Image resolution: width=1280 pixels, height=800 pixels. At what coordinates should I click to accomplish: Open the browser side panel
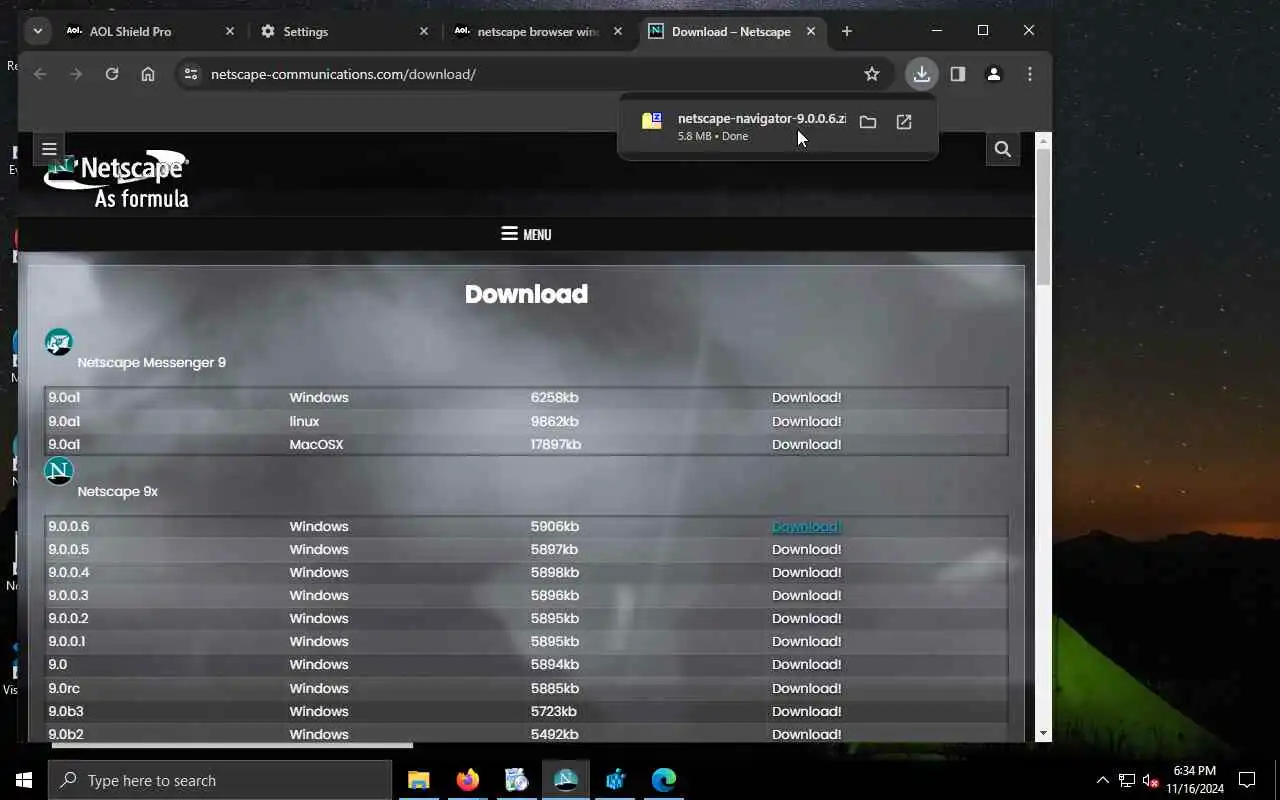pyautogui.click(x=958, y=74)
